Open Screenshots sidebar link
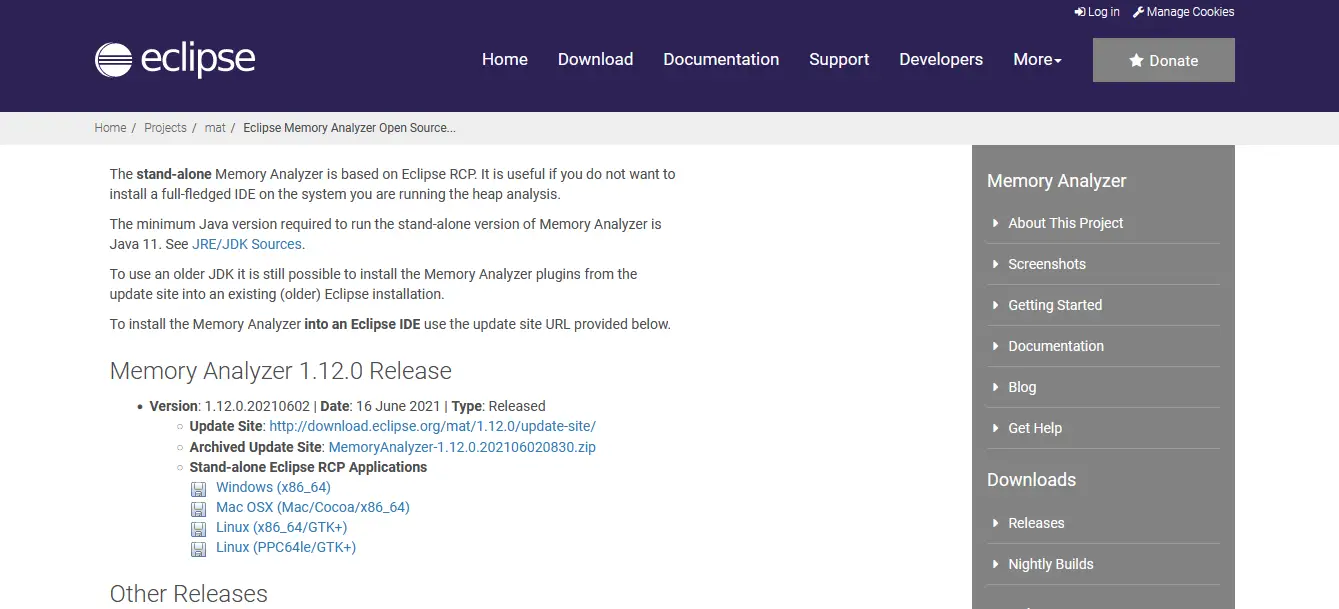Screen dimensions: 1339x609 click(1047, 264)
